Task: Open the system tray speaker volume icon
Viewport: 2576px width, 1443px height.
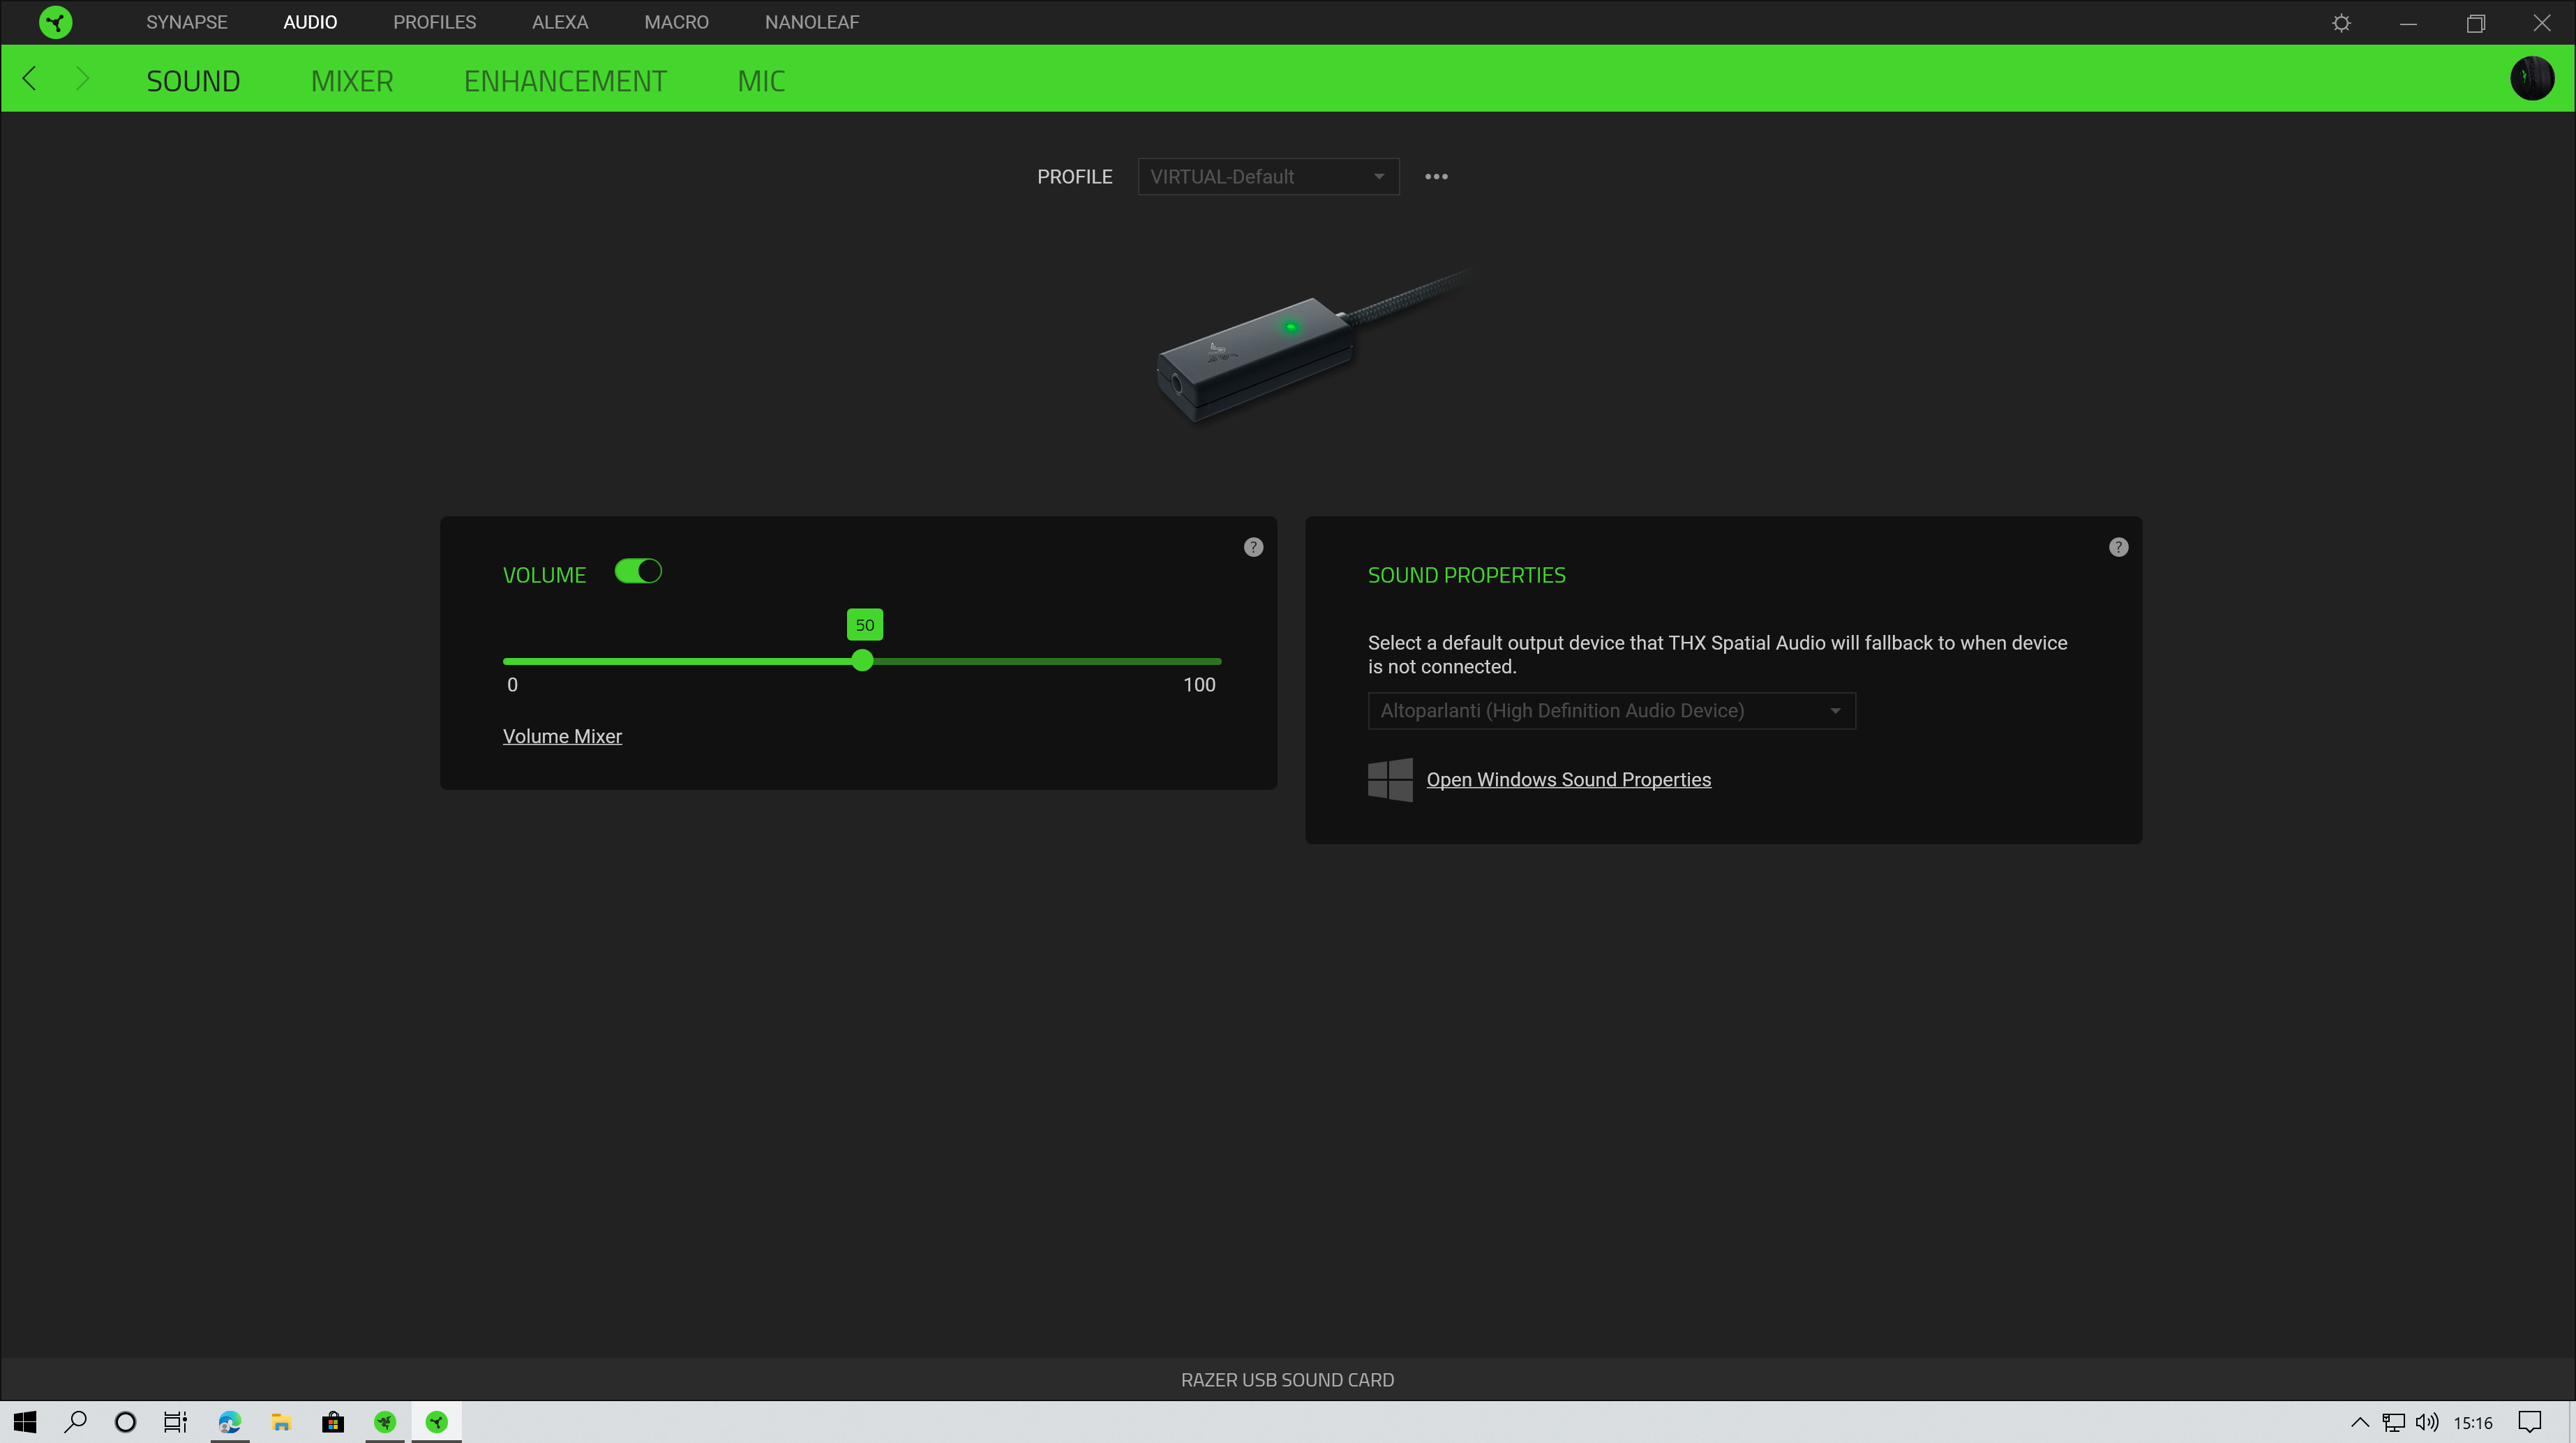Action: (2426, 1422)
